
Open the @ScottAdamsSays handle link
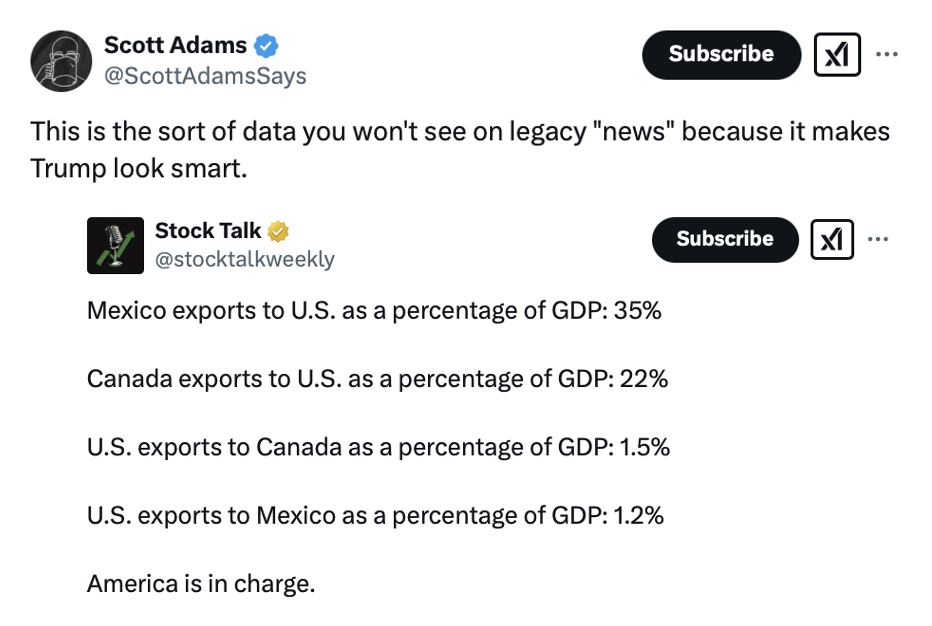[x=205, y=76]
